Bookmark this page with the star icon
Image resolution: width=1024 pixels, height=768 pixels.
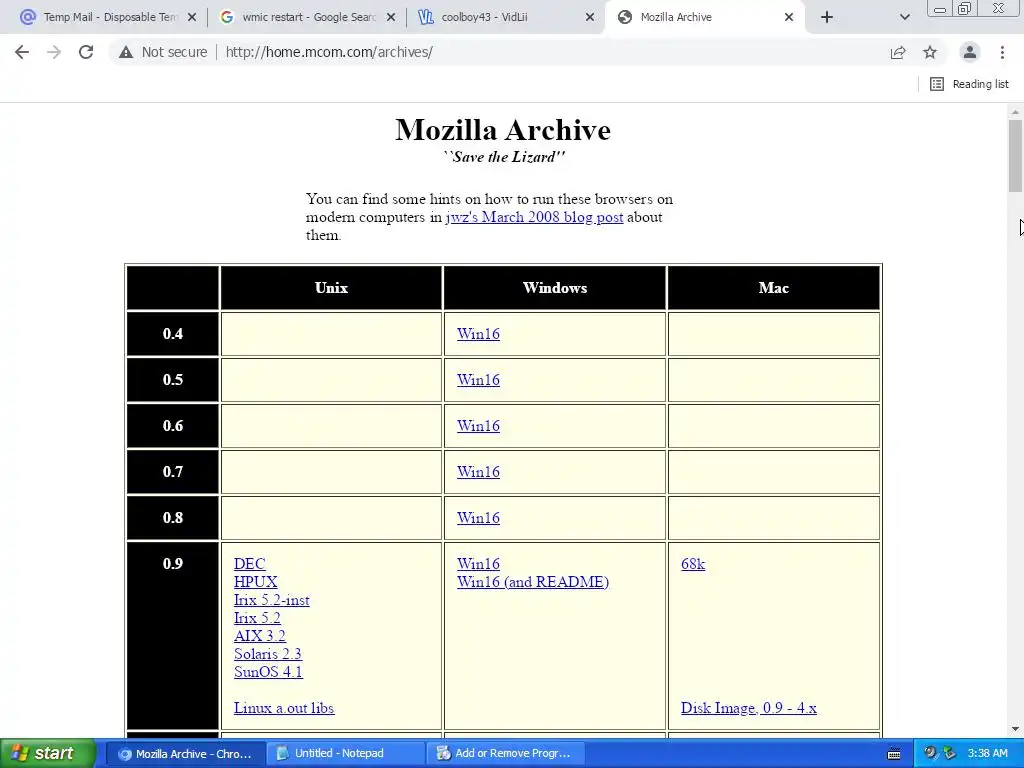[x=930, y=52]
